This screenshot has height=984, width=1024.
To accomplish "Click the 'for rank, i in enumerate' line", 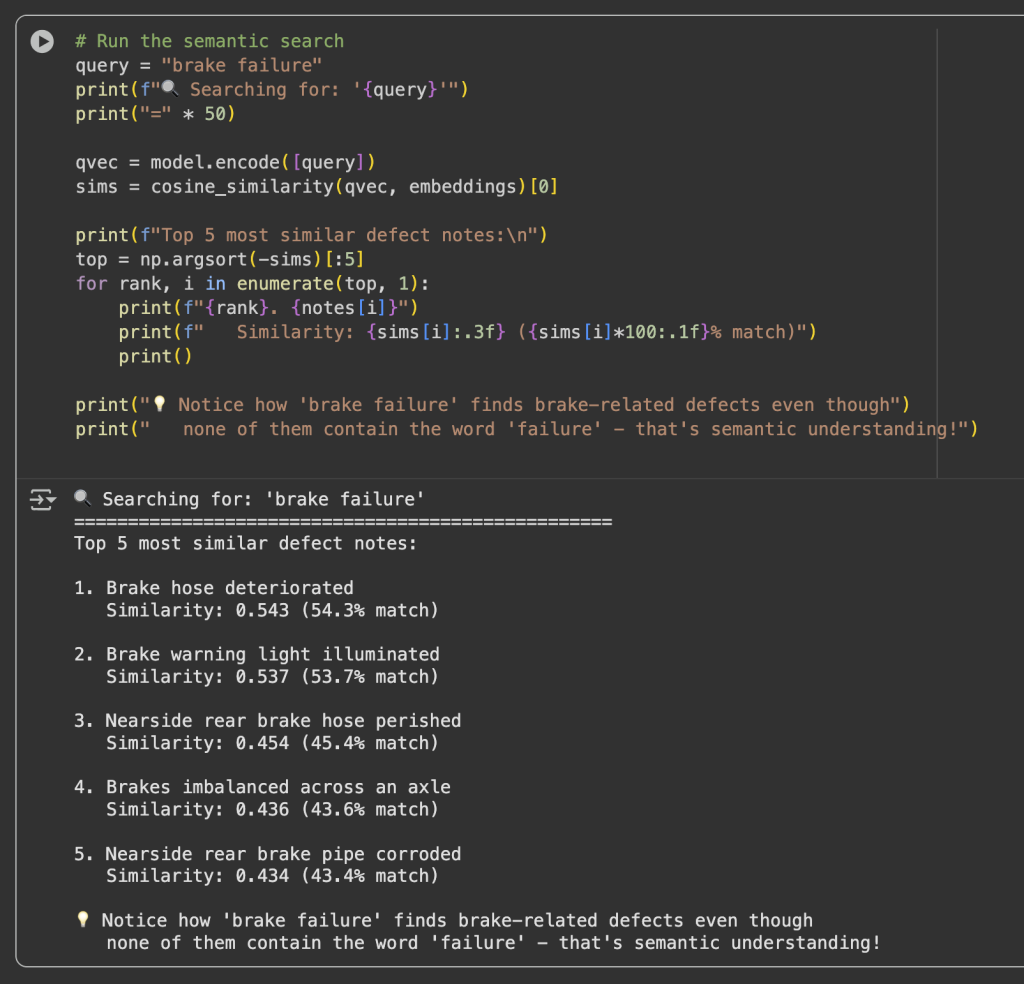I will click(252, 283).
